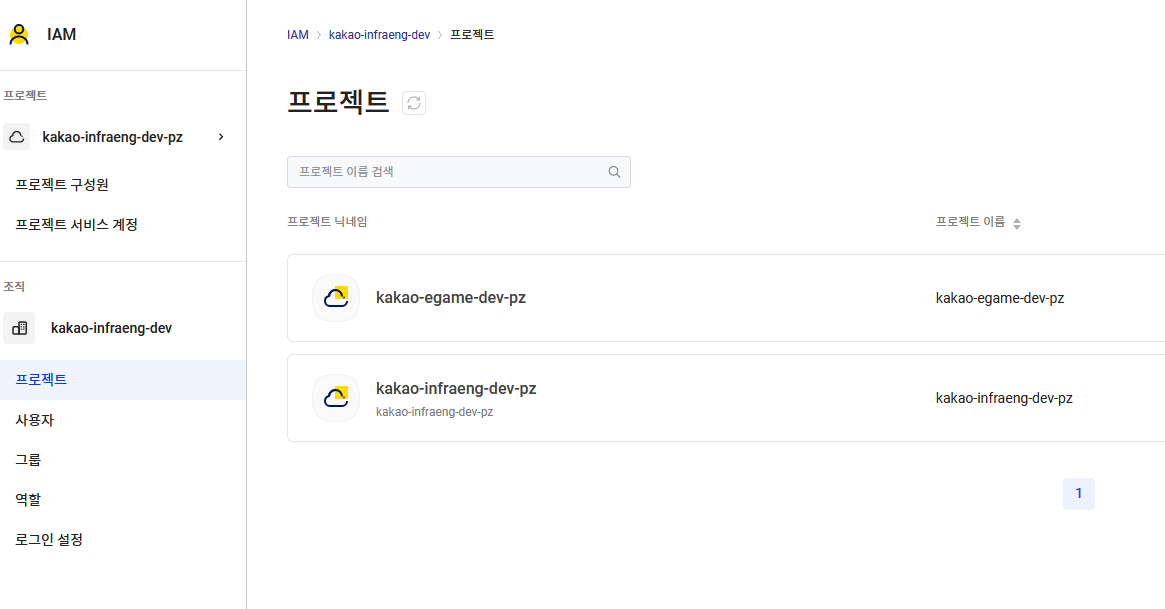Click the 프로젝트 breadcrumb text
The width and height of the screenshot is (1165, 609).
pos(473,35)
